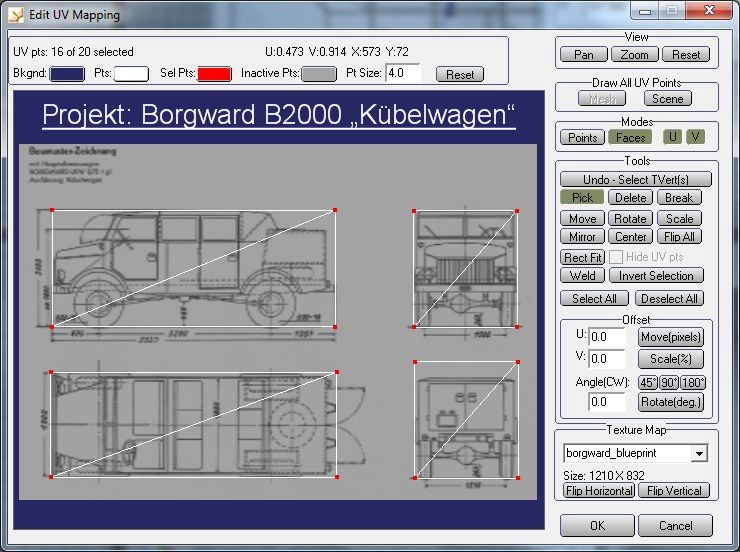This screenshot has width=740, height=552.
Task: Select the Rotate tool
Action: point(631,218)
